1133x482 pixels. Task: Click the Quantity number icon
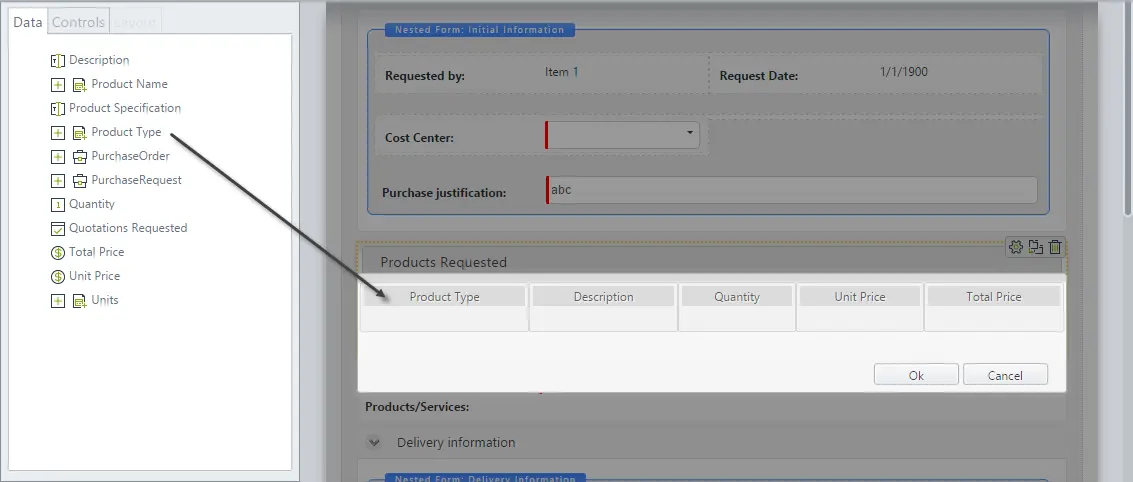[58, 205]
